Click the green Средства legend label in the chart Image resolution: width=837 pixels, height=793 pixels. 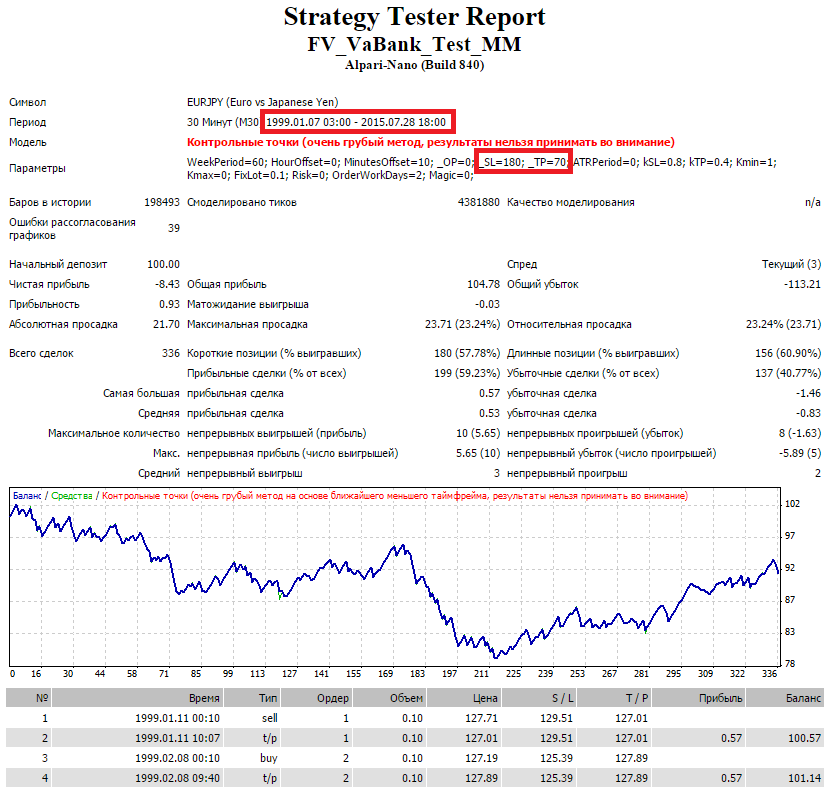coord(72,496)
